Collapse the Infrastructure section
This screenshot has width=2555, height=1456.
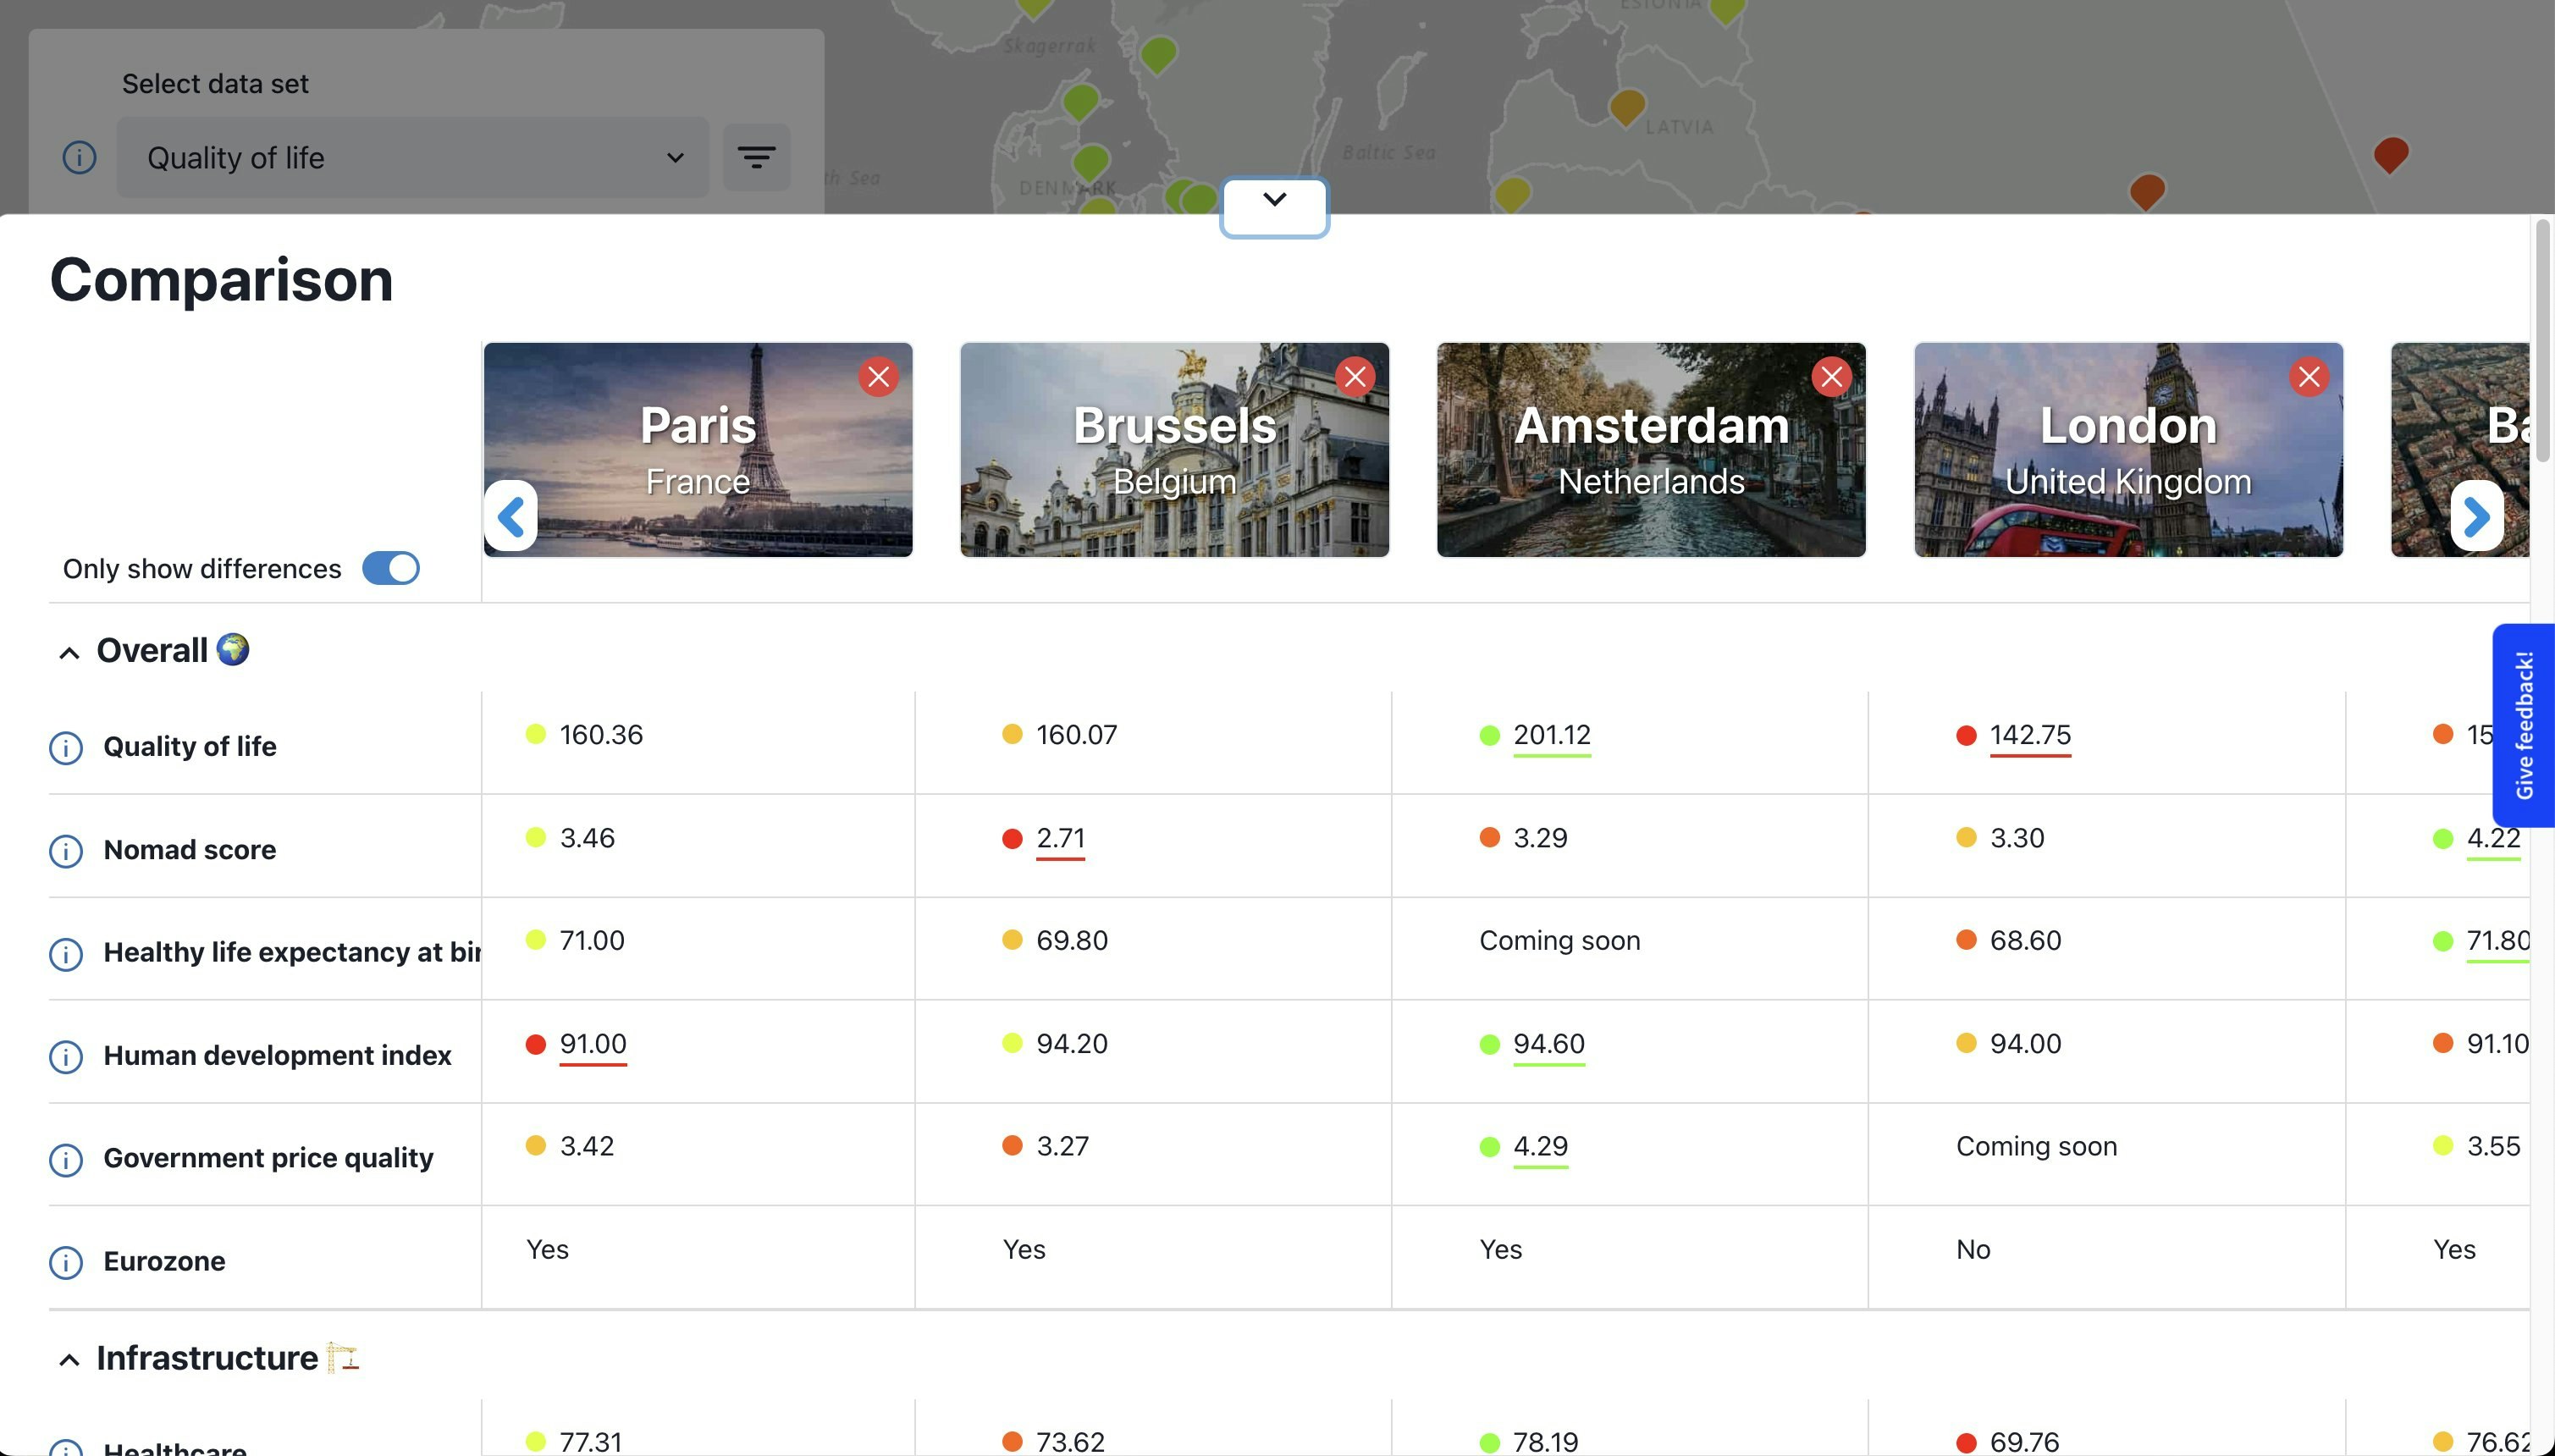(x=69, y=1360)
